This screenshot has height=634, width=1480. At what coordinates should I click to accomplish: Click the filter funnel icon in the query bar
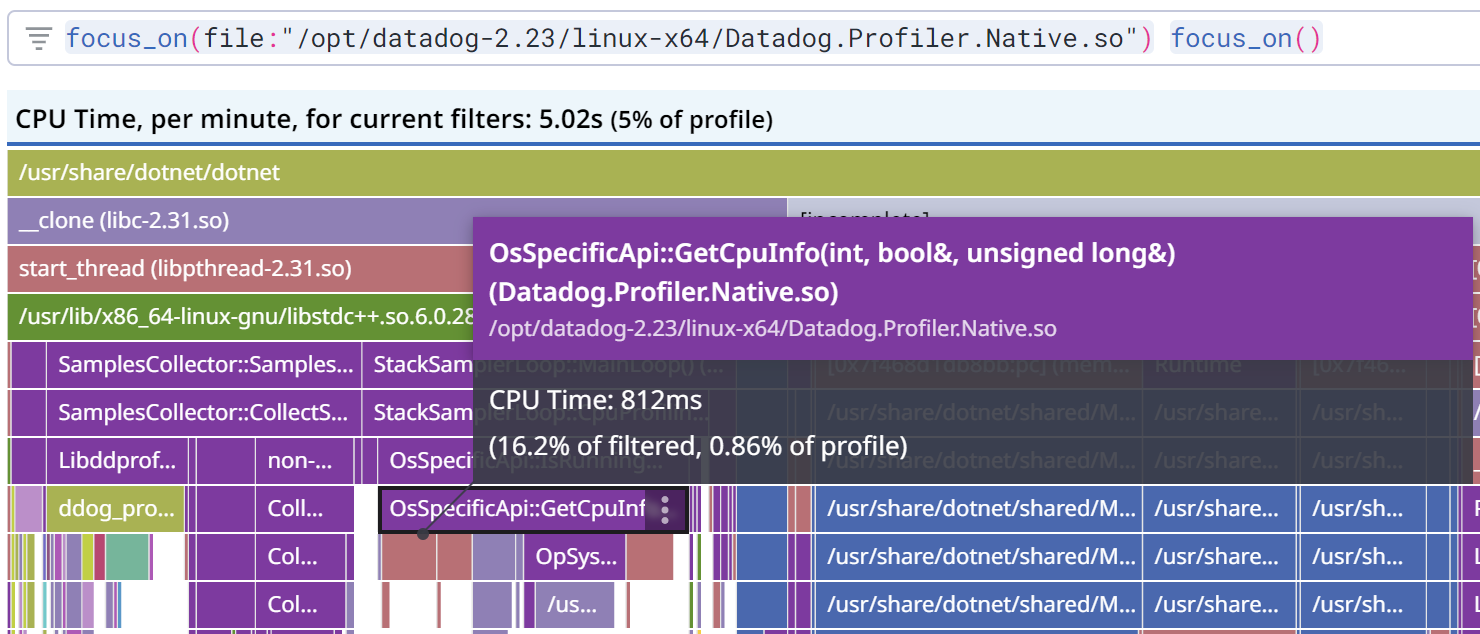38,37
